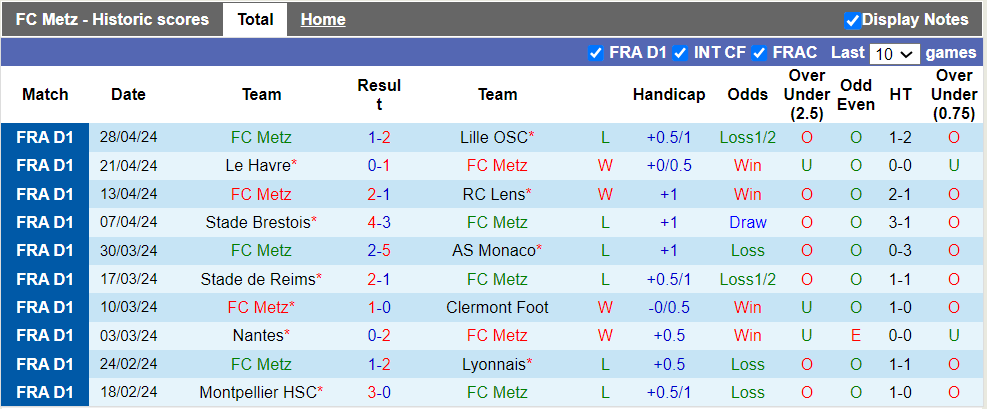Toggle the Display Notes checkbox
This screenshot has height=409, width=987.
[x=852, y=20]
